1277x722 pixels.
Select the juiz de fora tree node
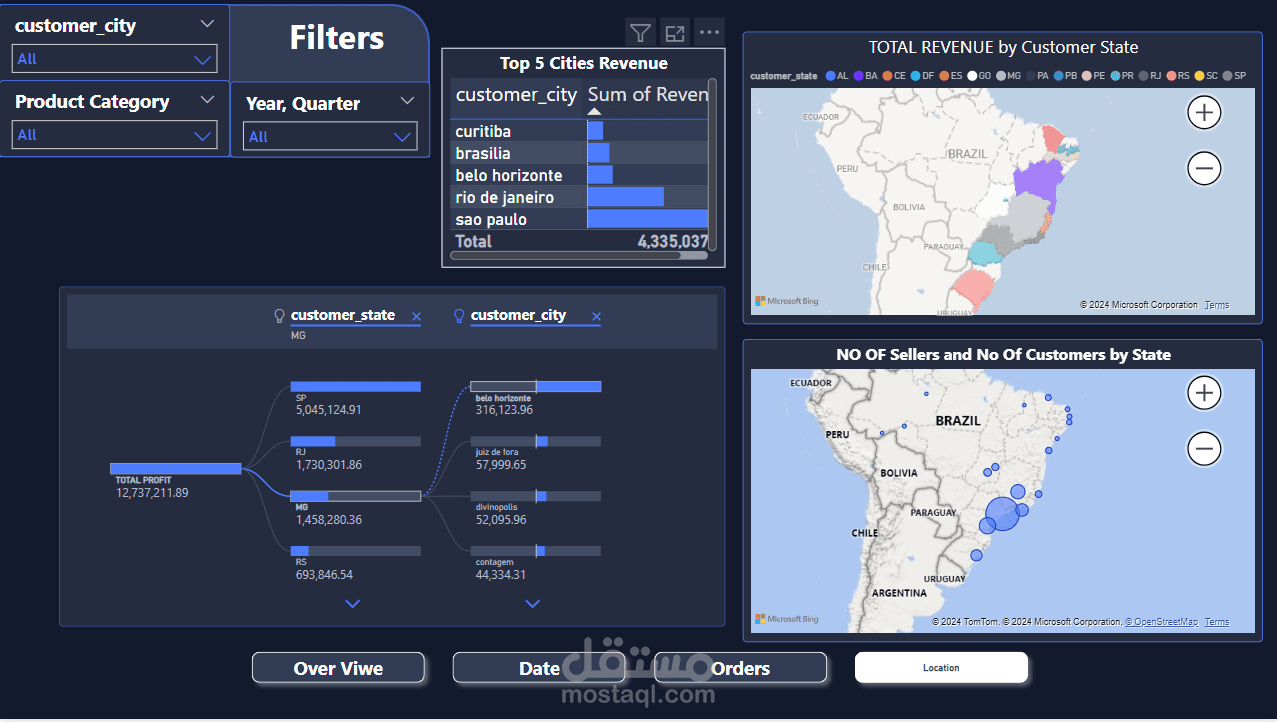click(536, 441)
